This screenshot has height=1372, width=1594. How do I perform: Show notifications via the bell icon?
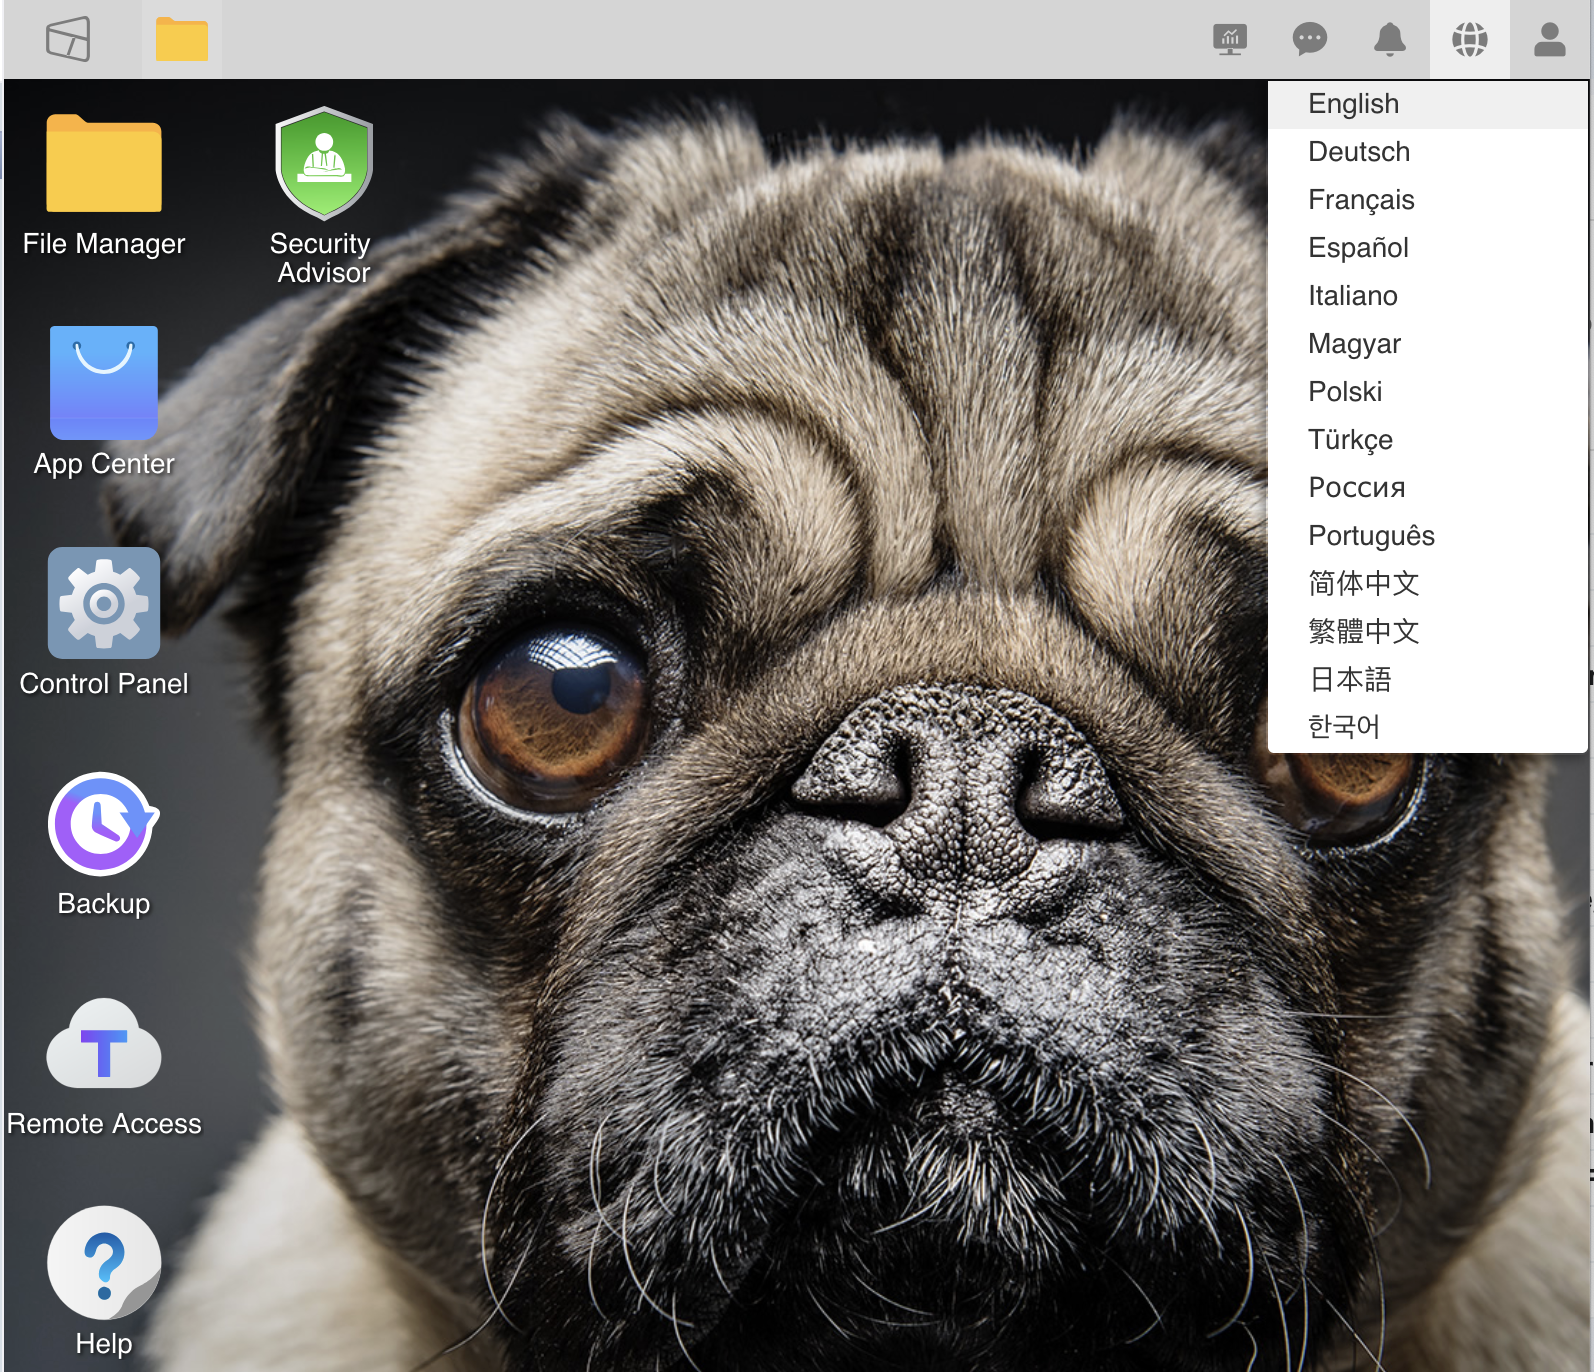pos(1389,40)
